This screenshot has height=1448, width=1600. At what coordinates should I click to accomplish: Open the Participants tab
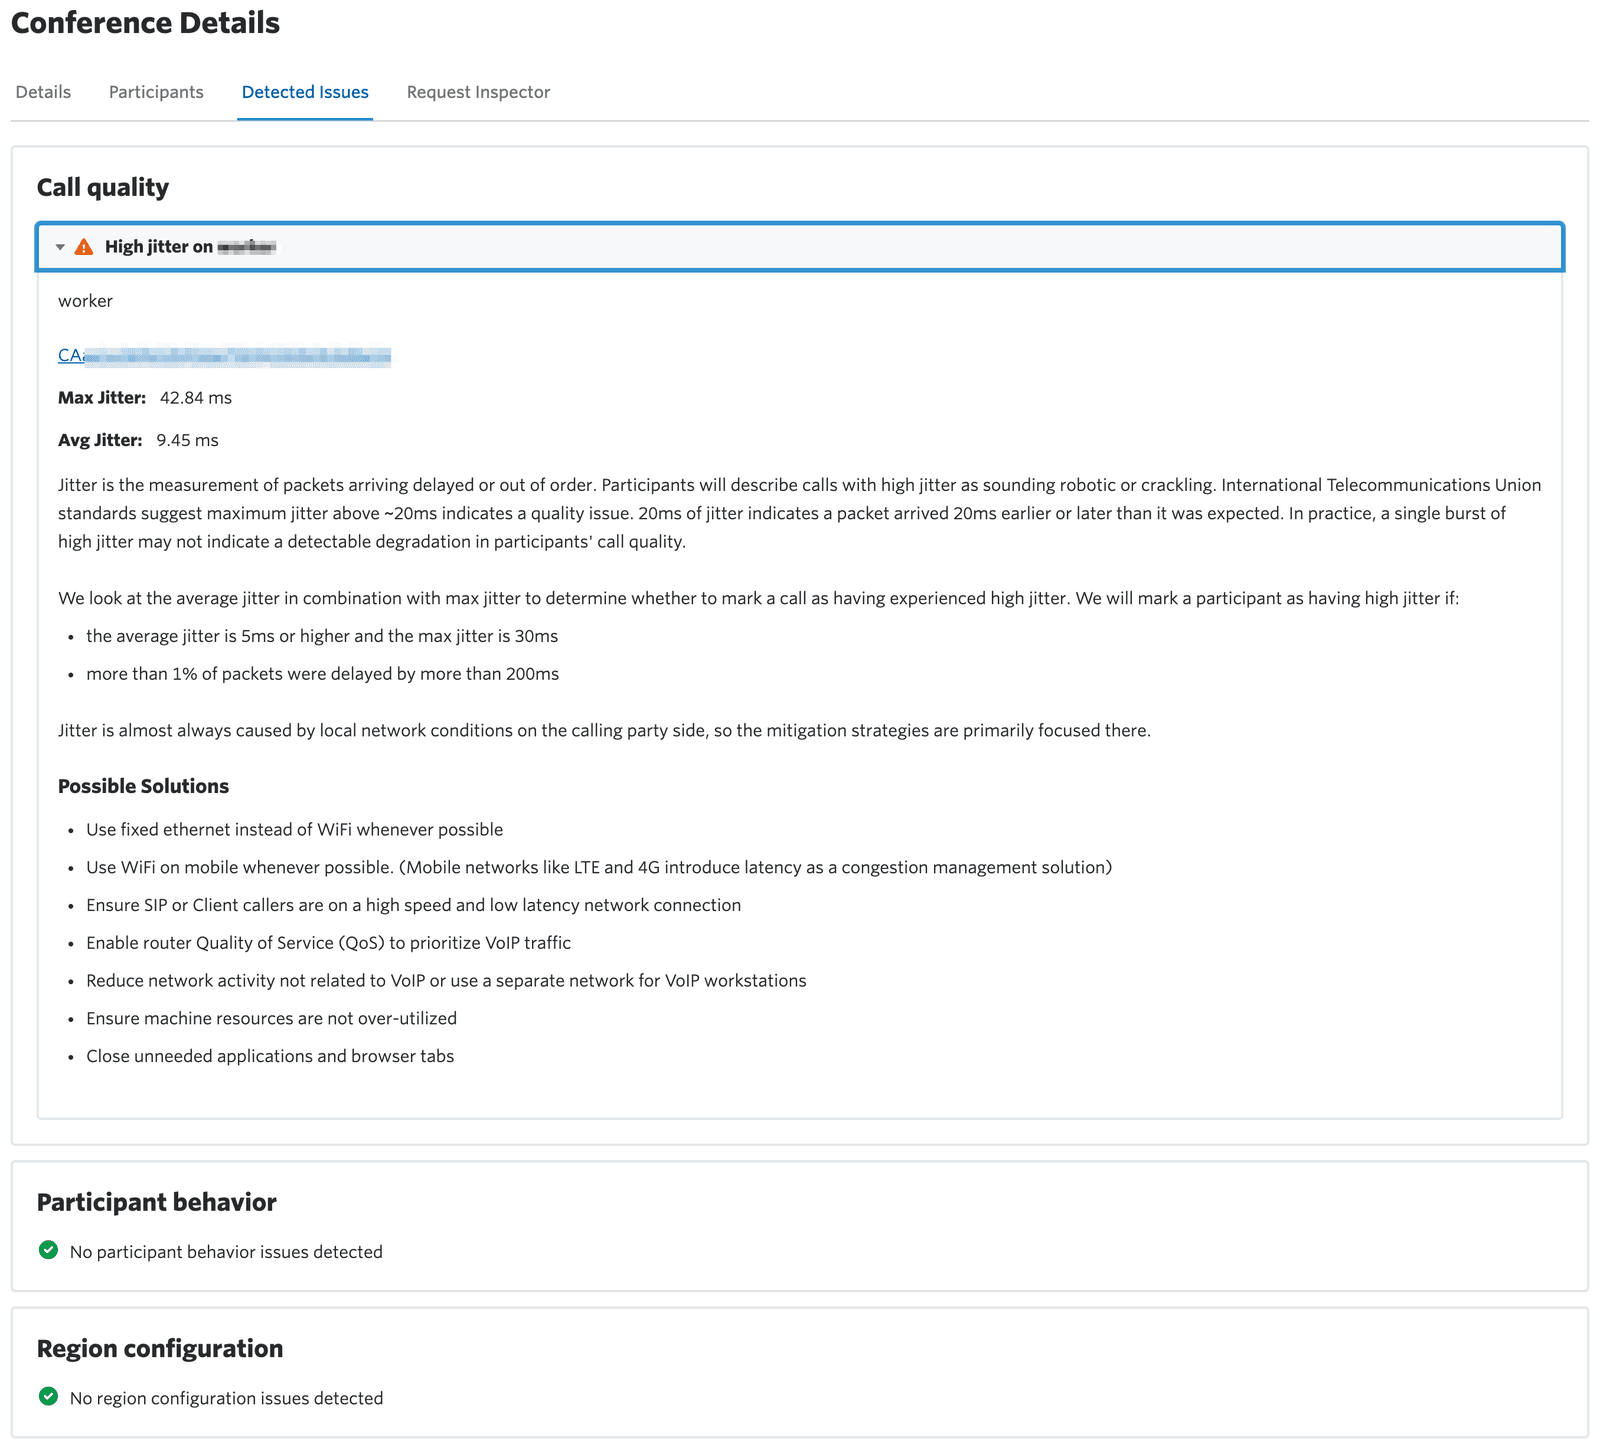(156, 92)
